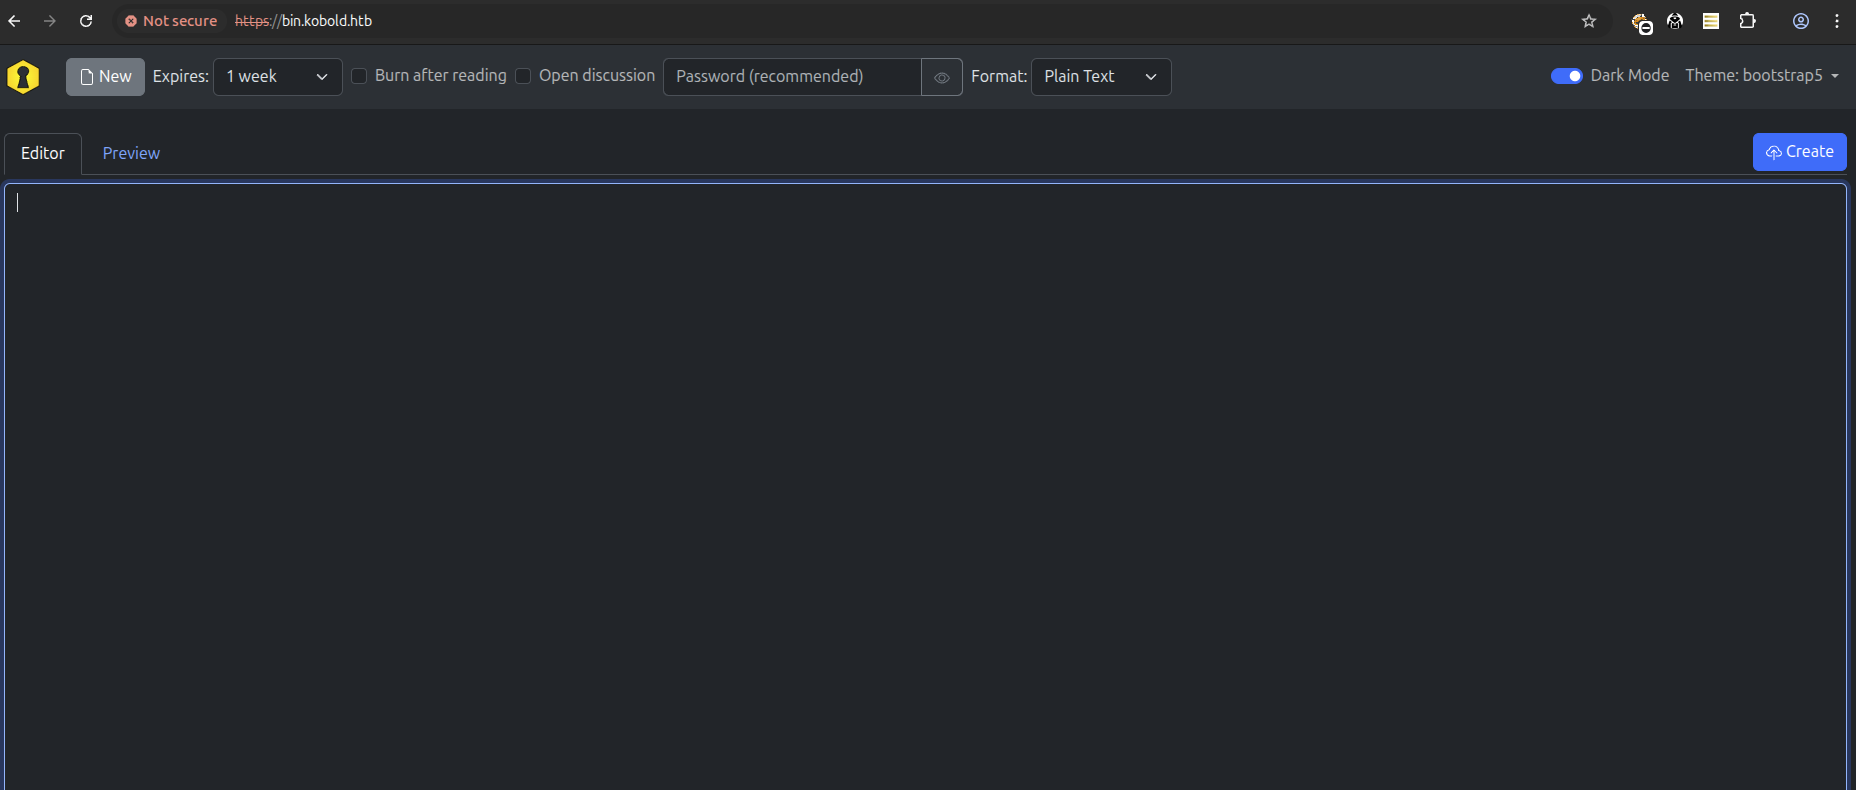Screen dimensions: 1856x790
Task: Reload the page
Action: 86,21
